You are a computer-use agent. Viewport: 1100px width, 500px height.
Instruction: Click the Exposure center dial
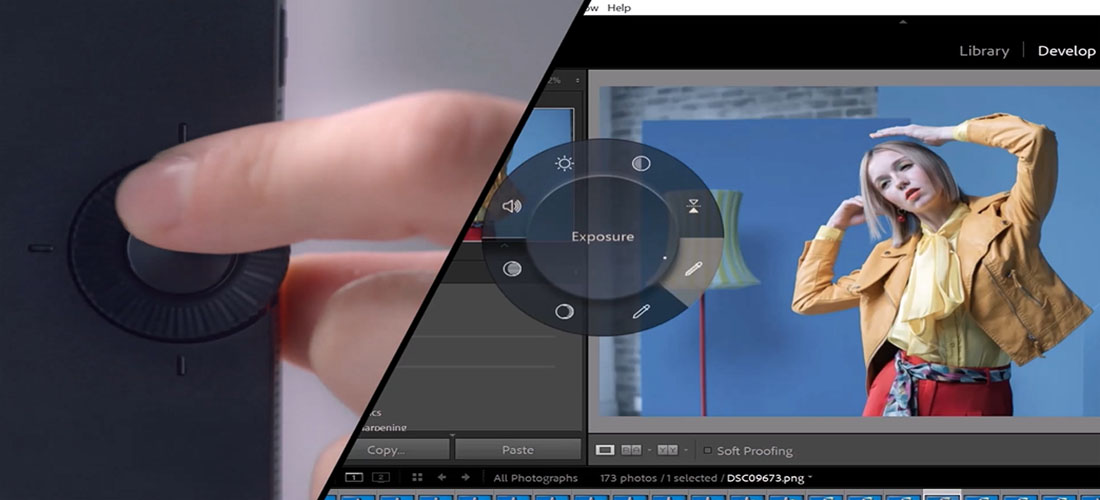pos(602,237)
